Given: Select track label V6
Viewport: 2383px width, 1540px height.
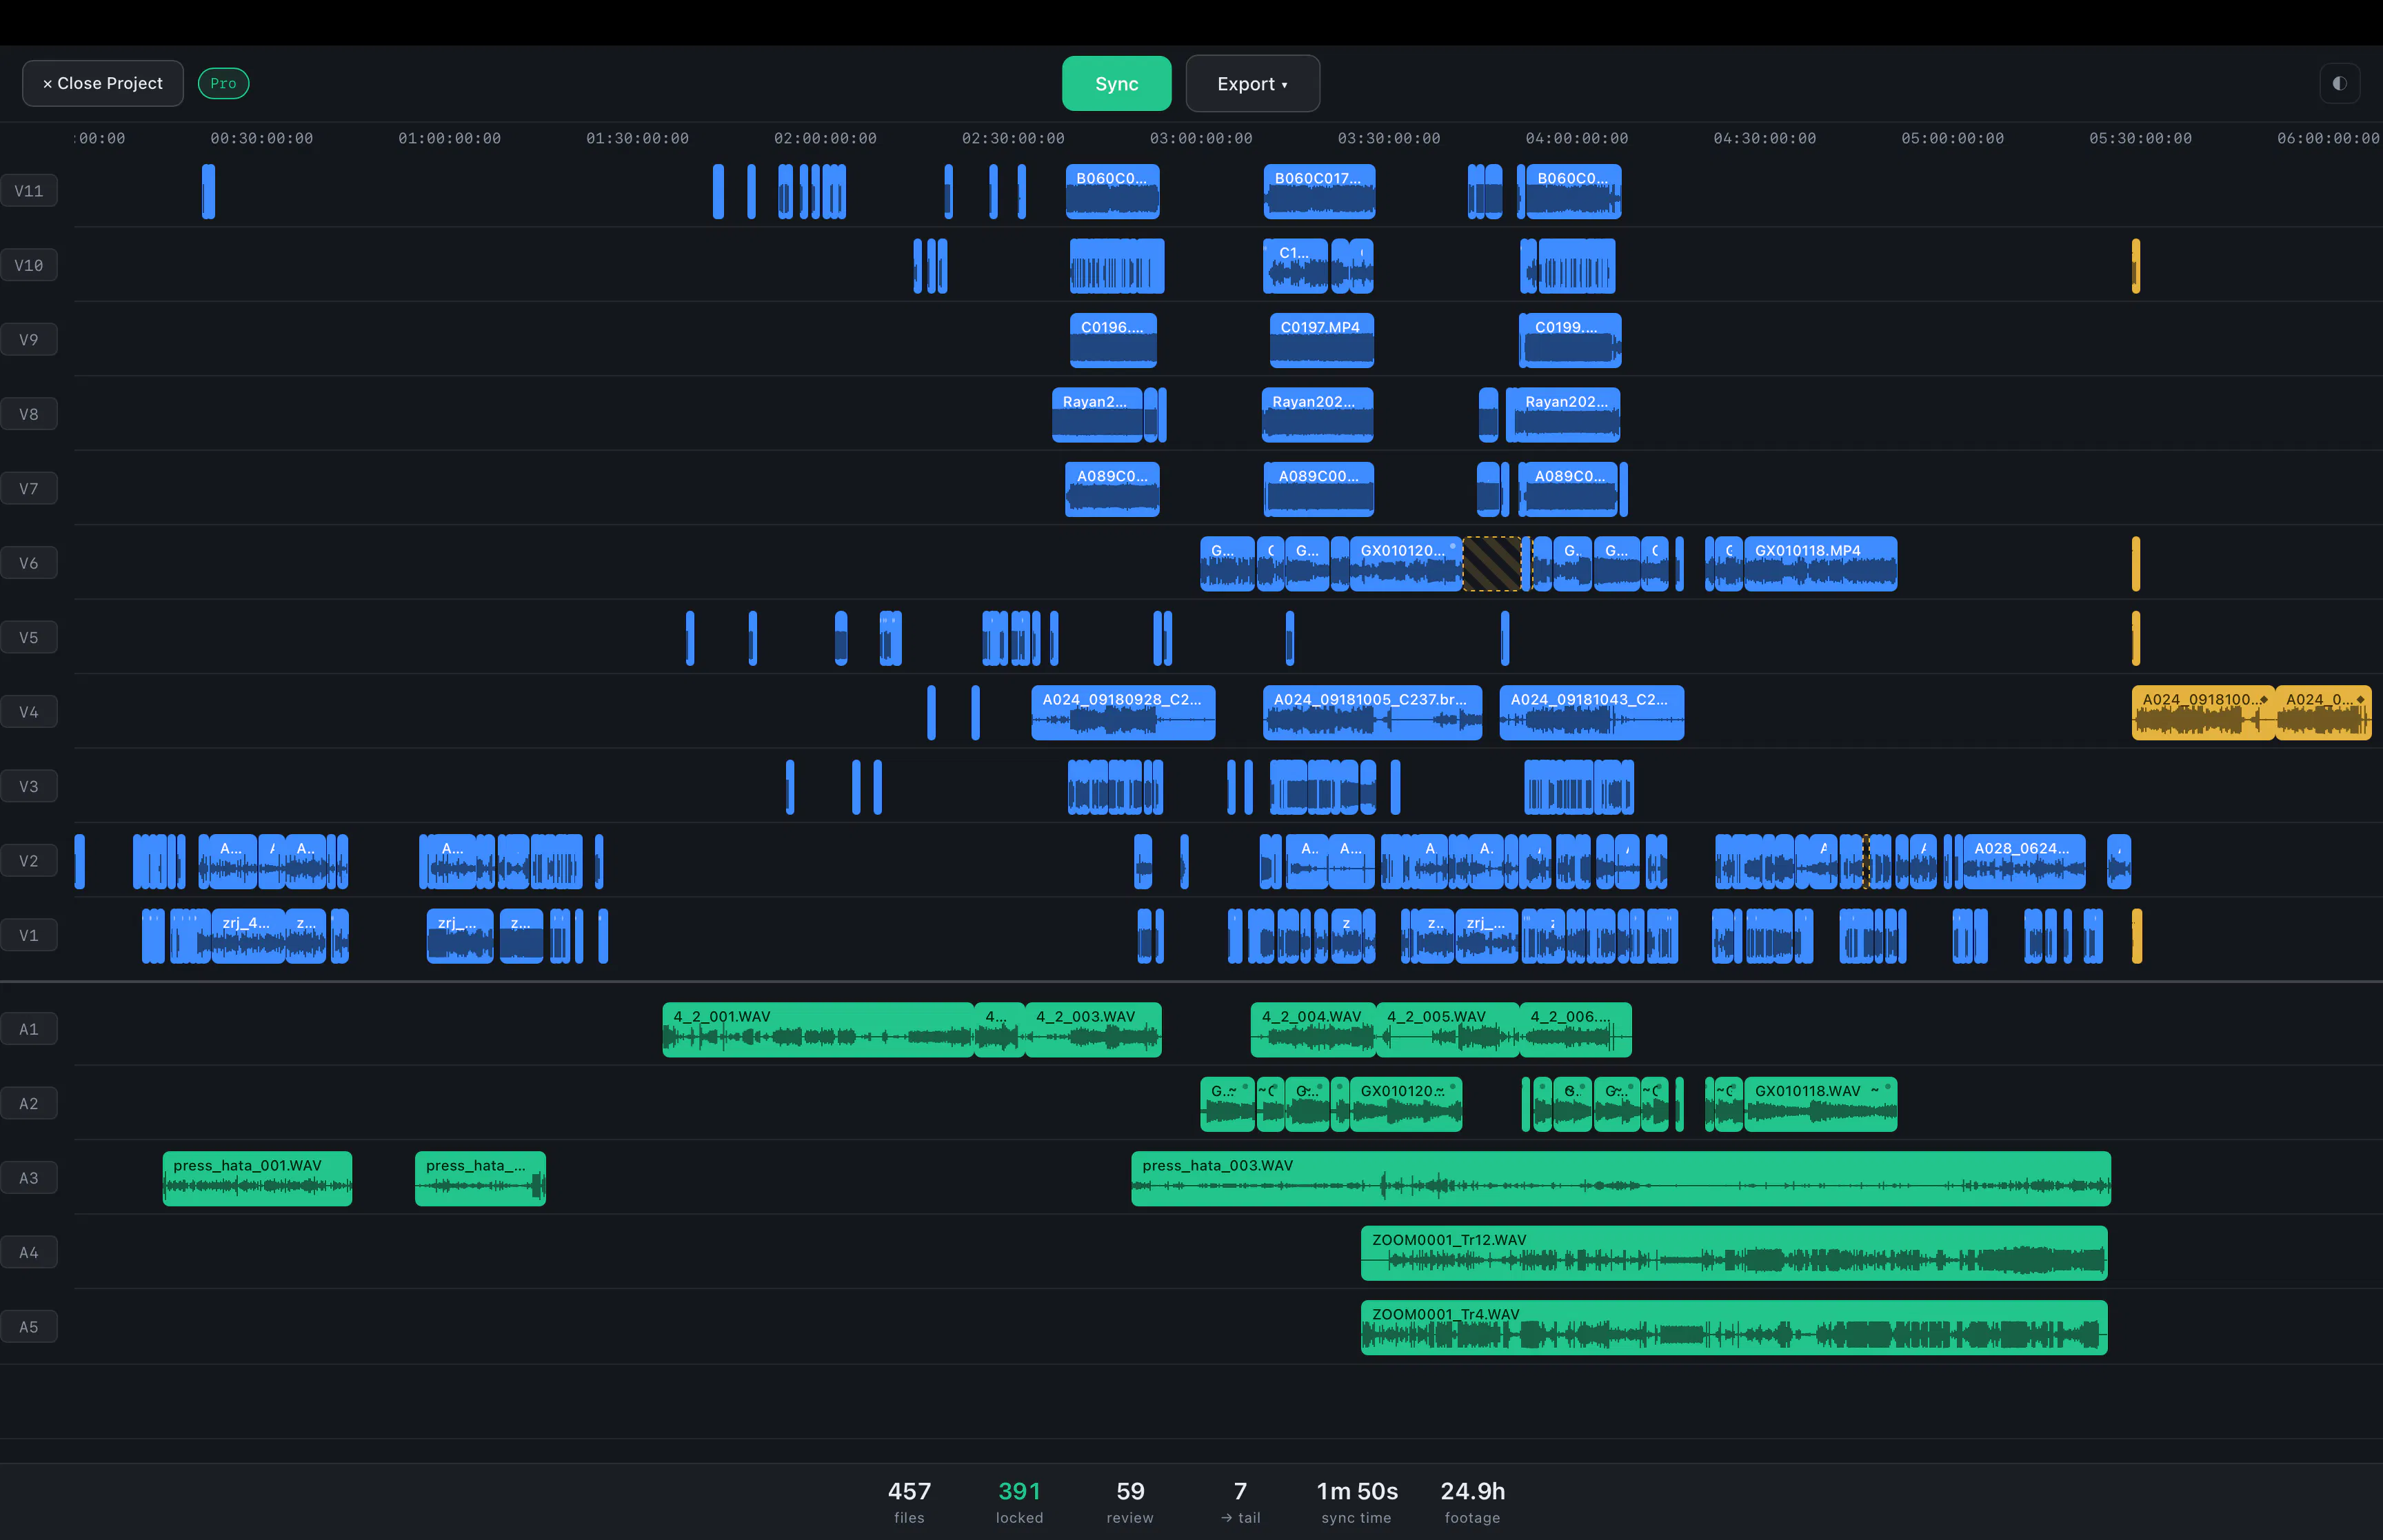Looking at the screenshot, I should click(29, 563).
